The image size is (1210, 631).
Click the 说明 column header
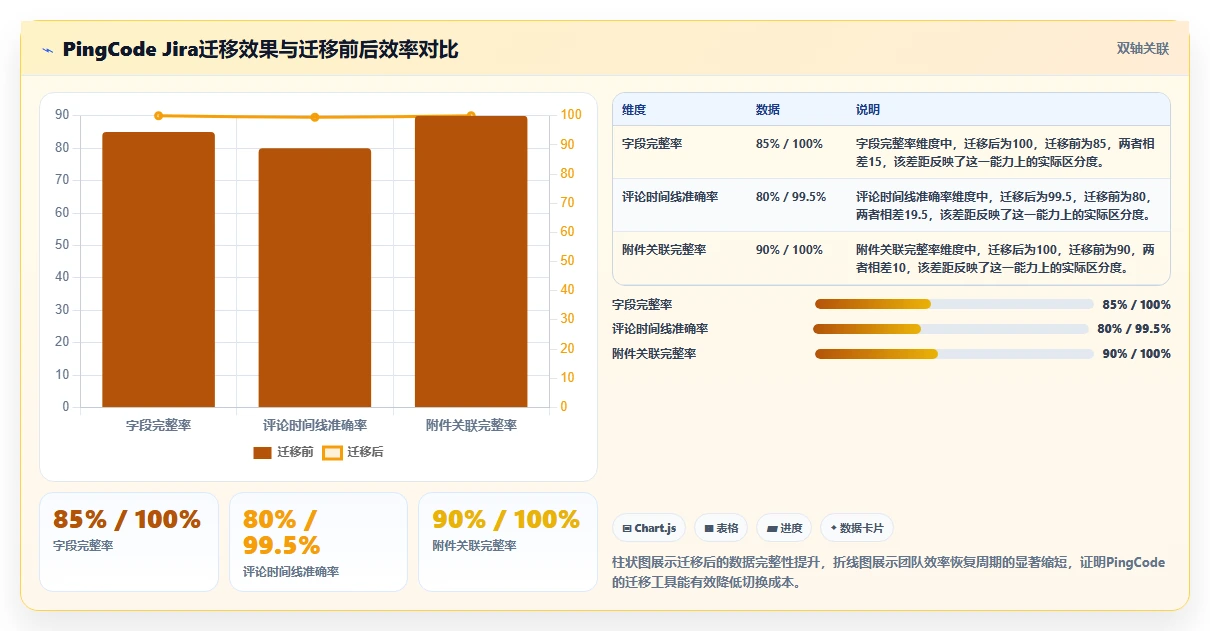tap(868, 110)
